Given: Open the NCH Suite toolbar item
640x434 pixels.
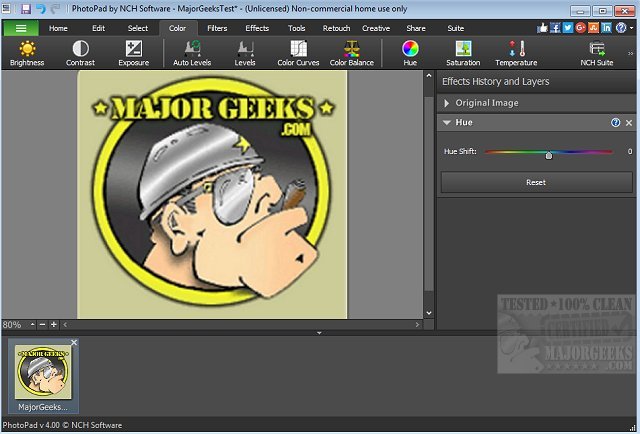Looking at the screenshot, I should [x=597, y=53].
